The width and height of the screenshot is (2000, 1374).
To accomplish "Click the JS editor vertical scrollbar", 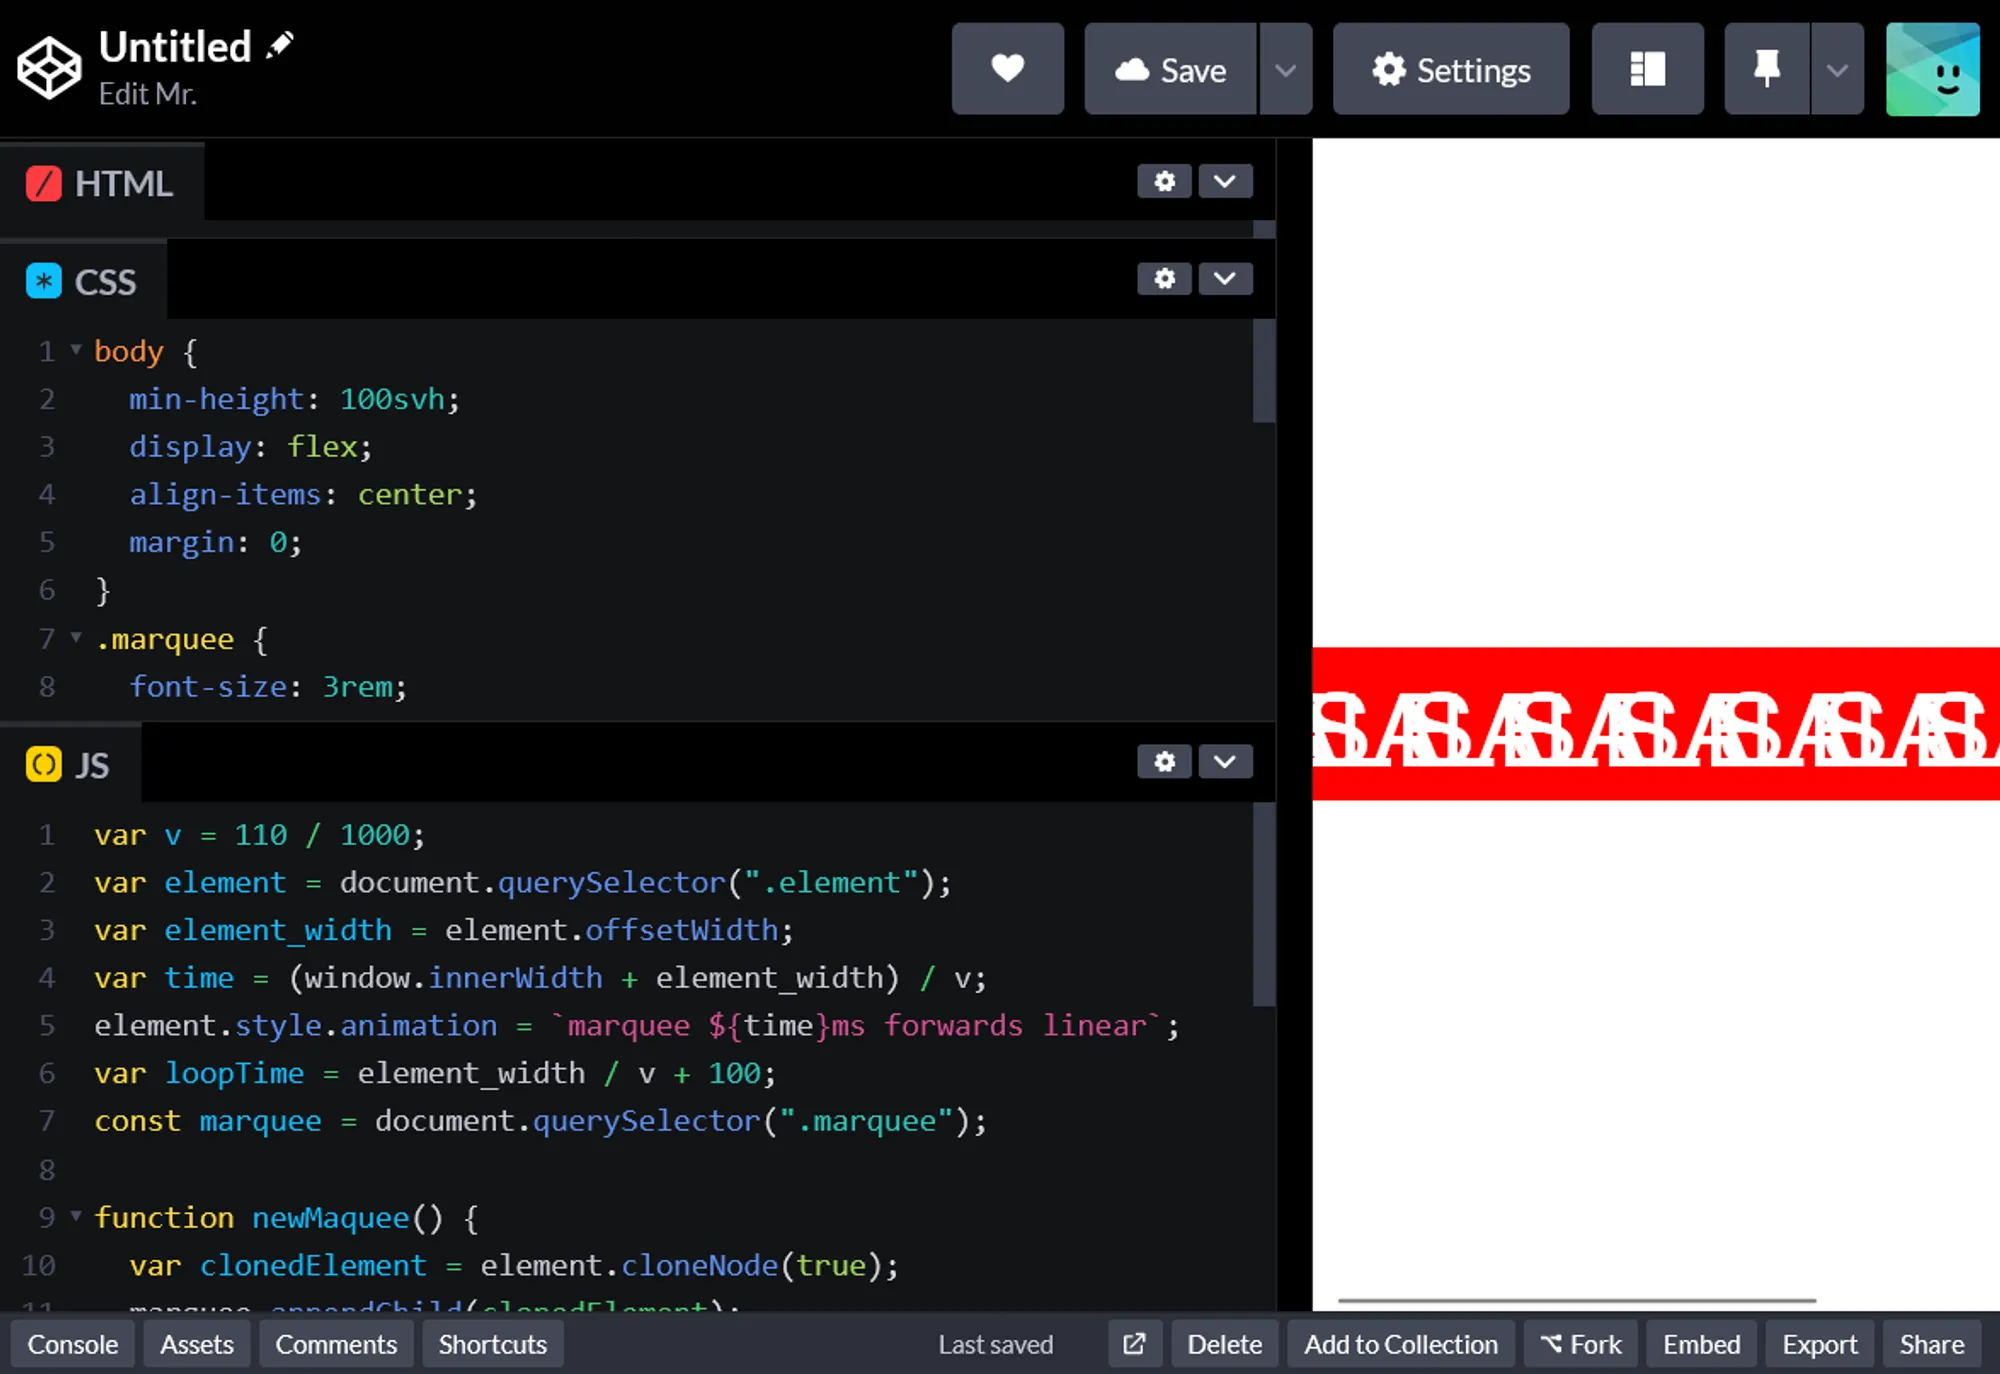I will [x=1263, y=904].
